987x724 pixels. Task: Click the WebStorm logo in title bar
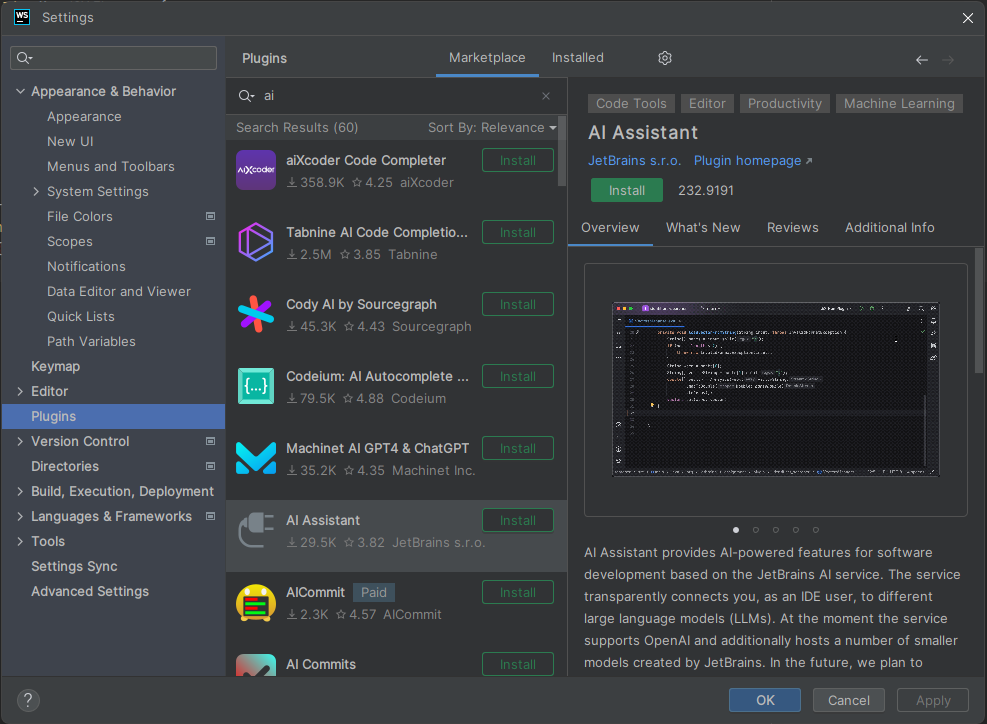(x=22, y=17)
